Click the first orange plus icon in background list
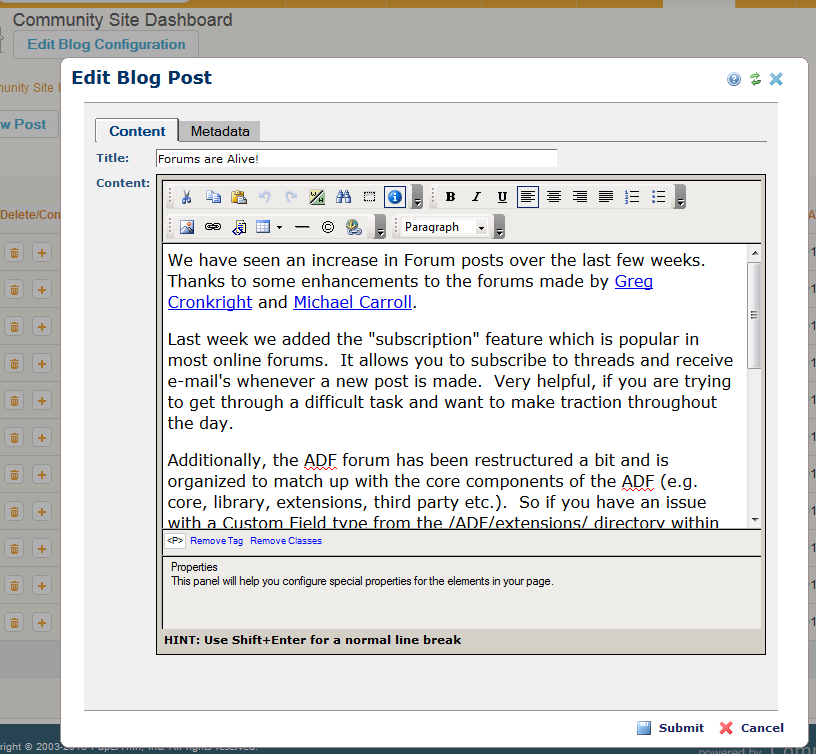 tap(42, 253)
